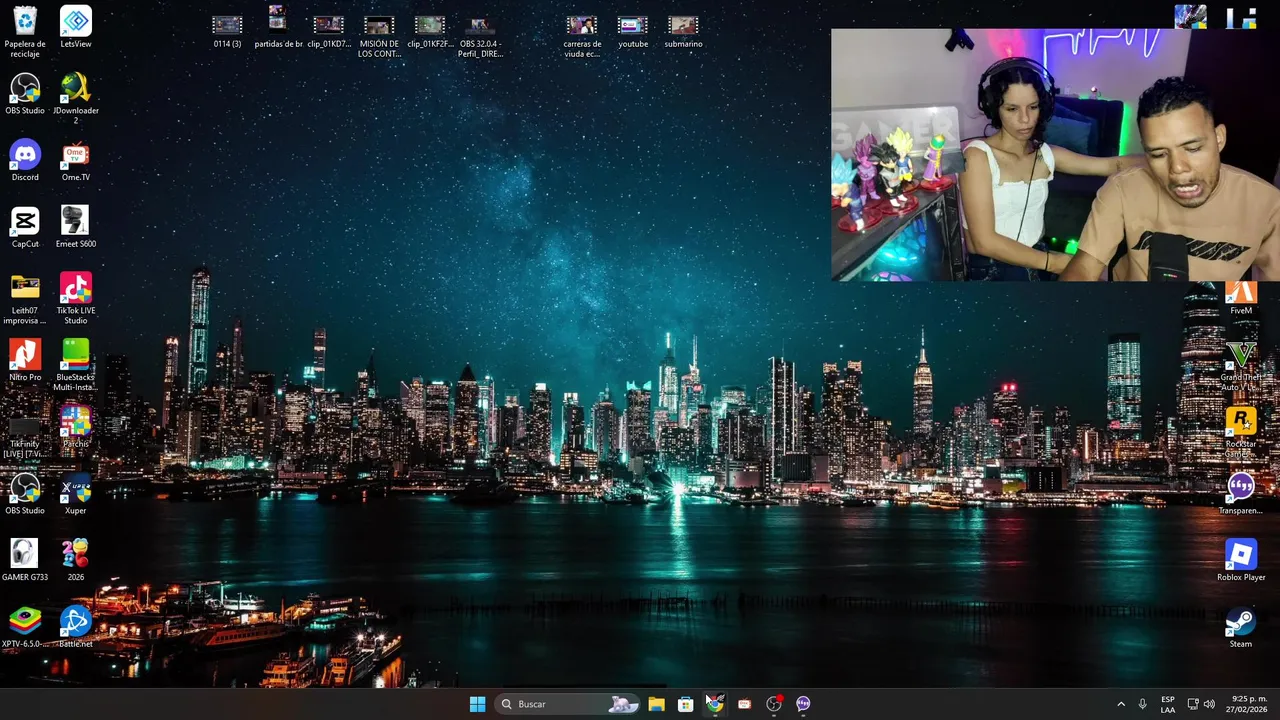Select the Emeet S600 webcam icon

(76, 227)
